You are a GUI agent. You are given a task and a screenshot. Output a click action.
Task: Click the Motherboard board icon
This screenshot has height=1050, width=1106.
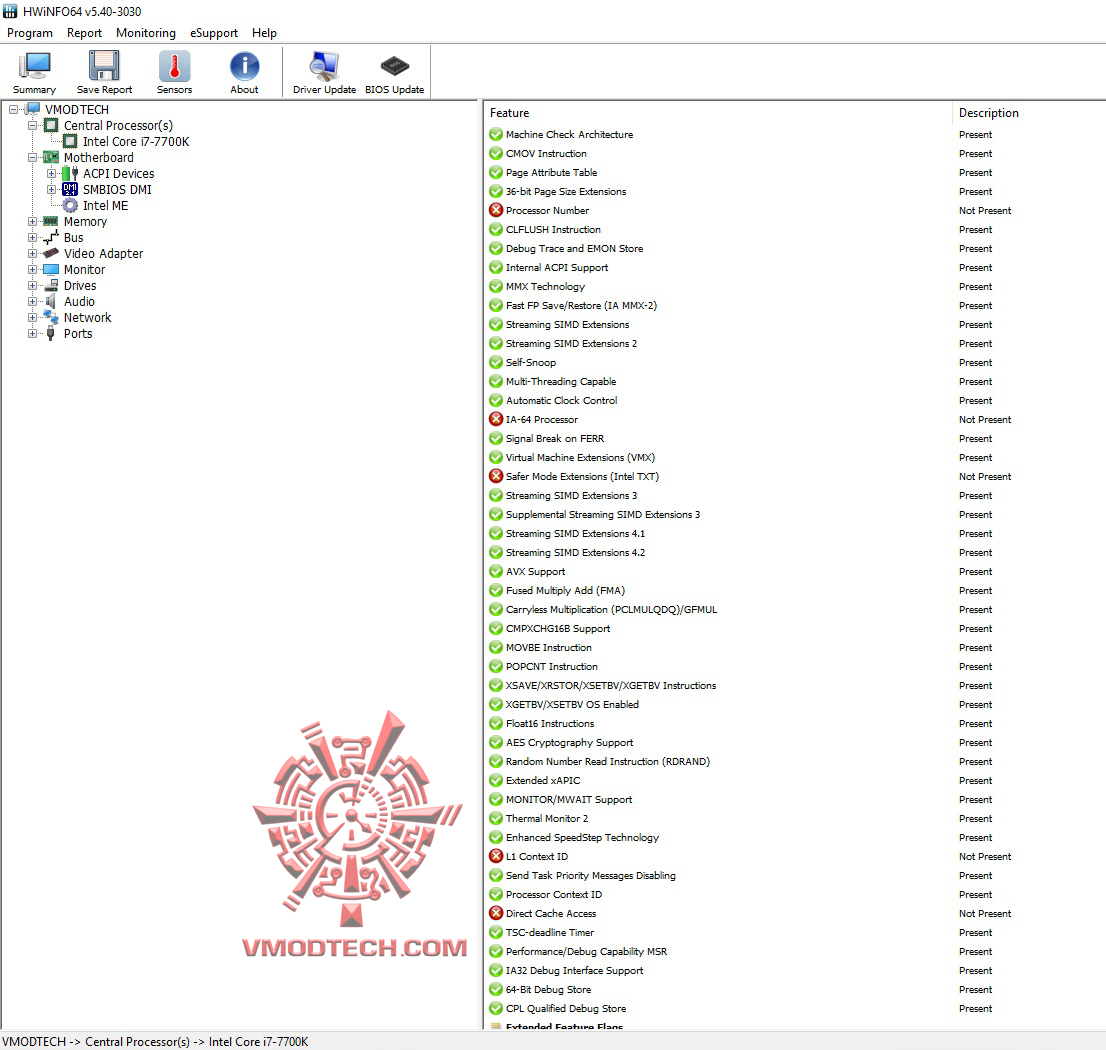coord(51,157)
